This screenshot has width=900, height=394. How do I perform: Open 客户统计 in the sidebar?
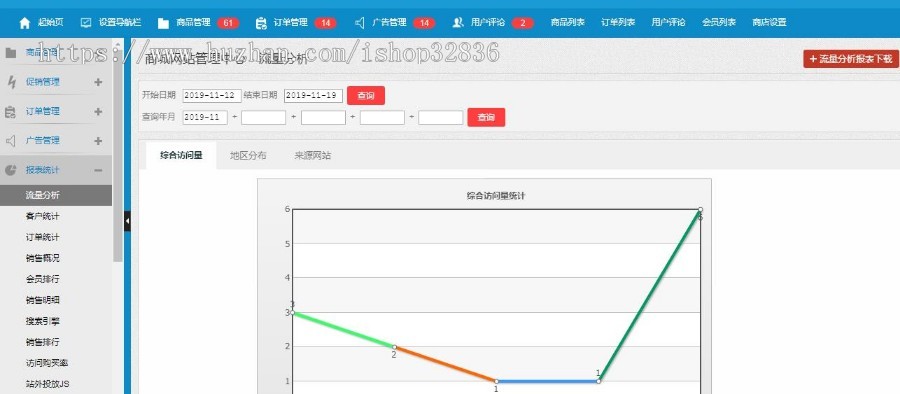[x=42, y=217]
